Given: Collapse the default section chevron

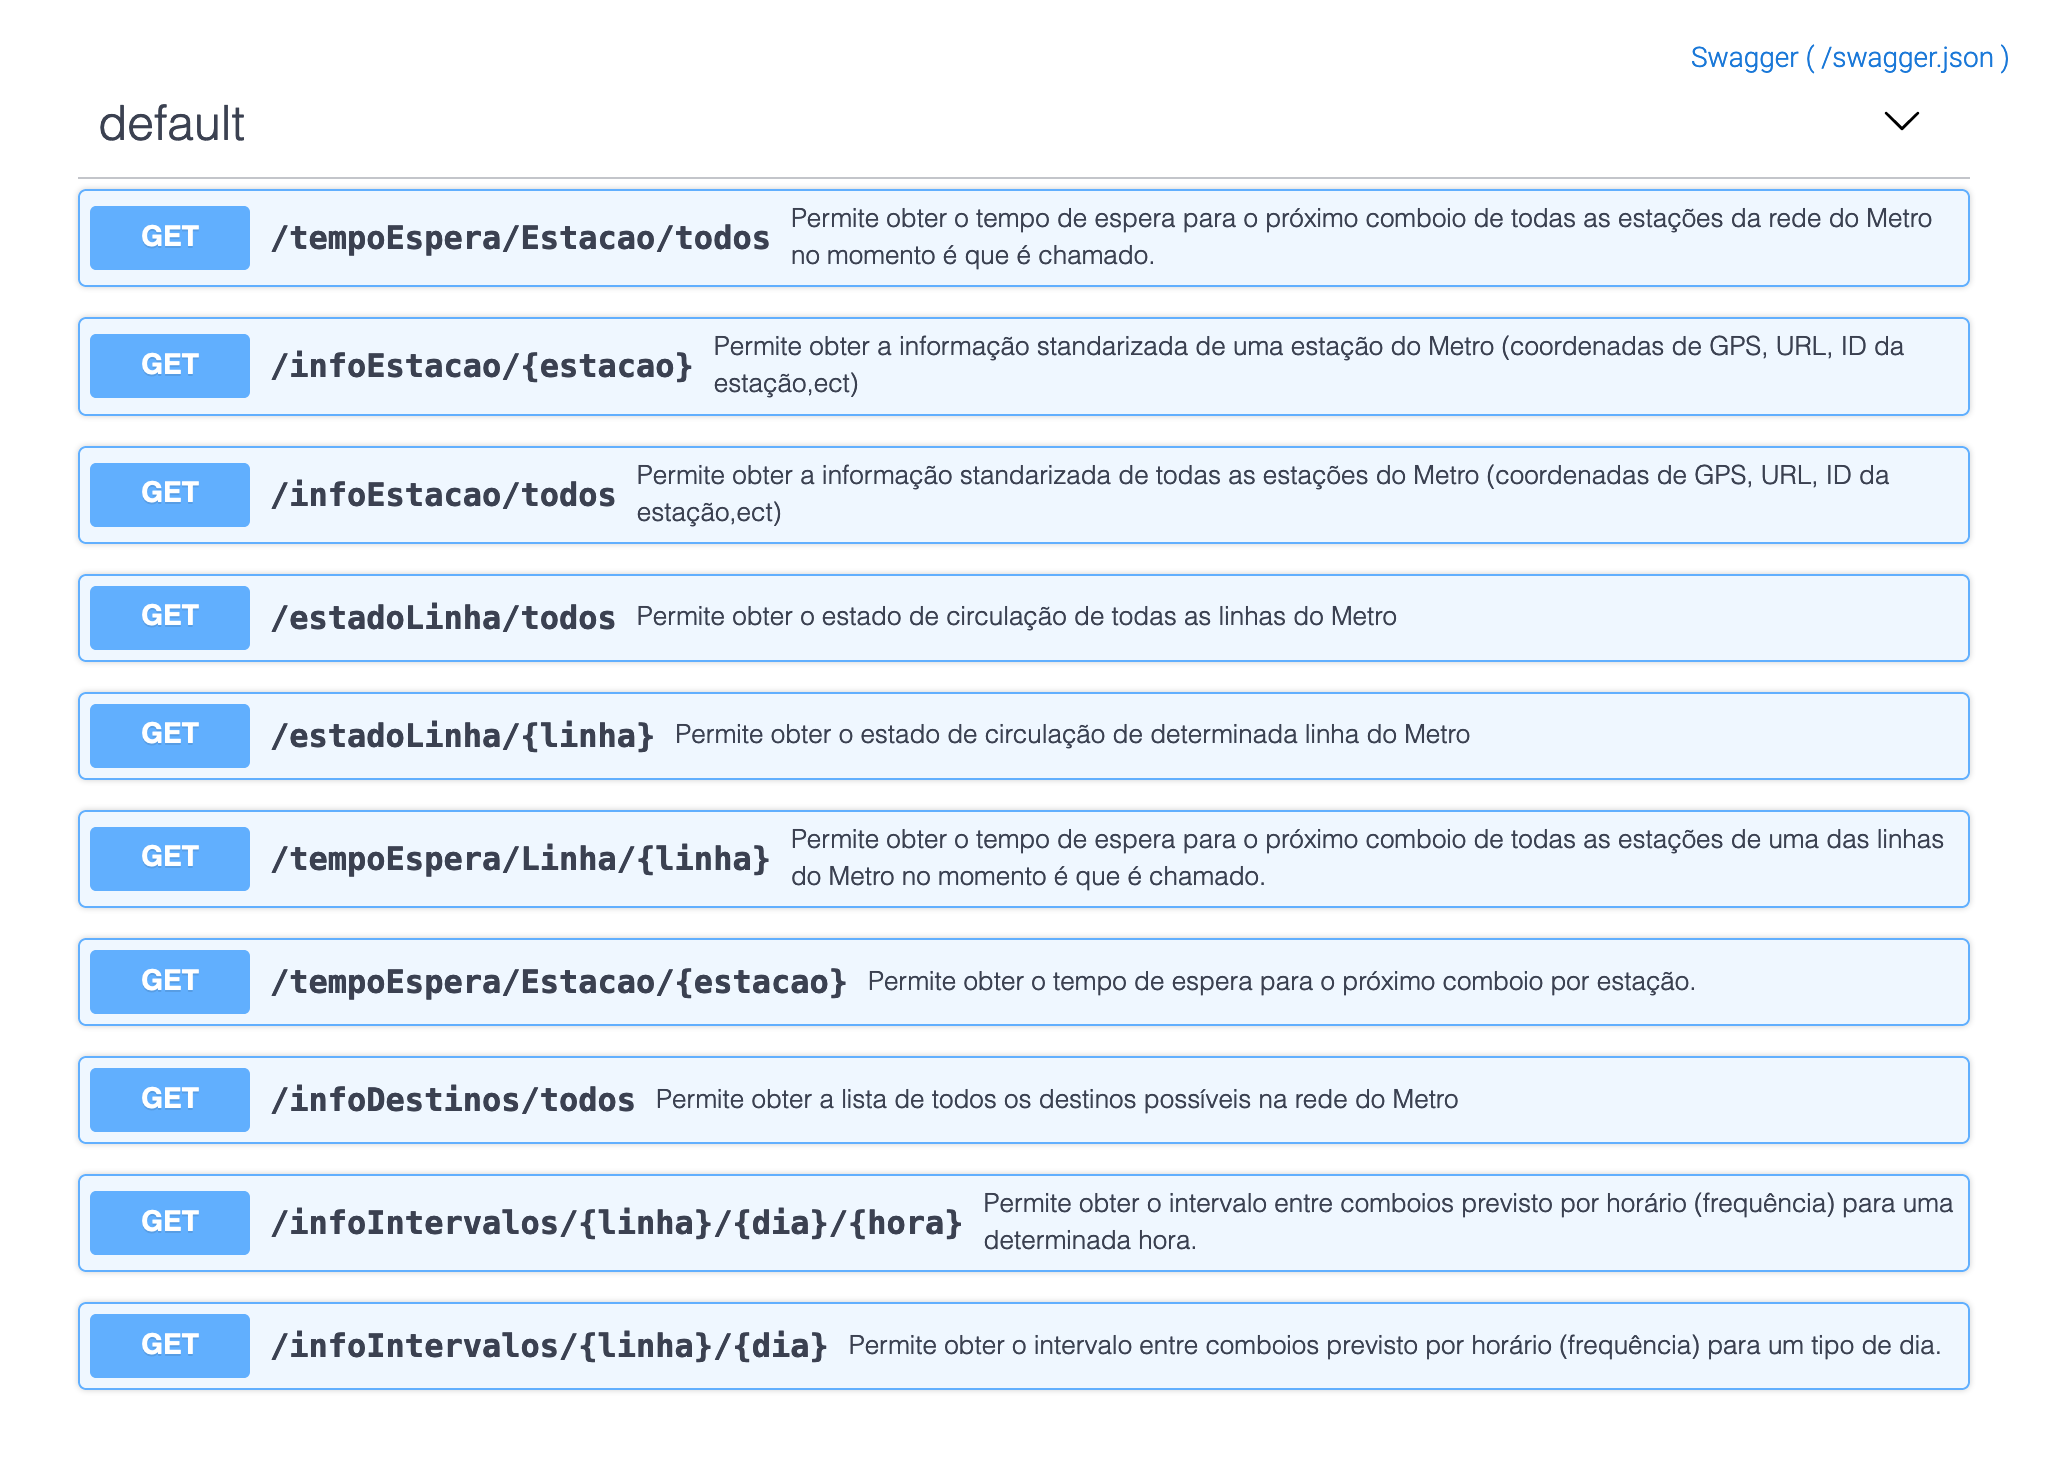Looking at the screenshot, I should pos(1901,121).
